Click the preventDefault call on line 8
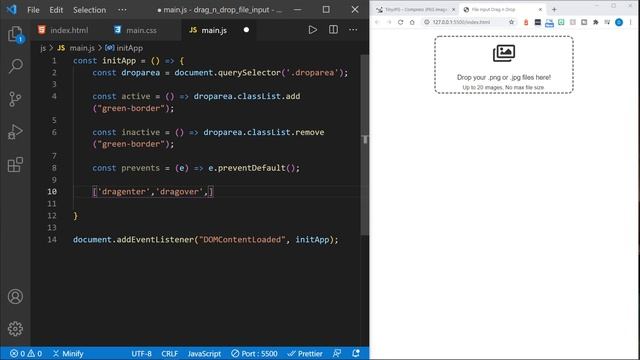The height and width of the screenshot is (360, 640). [251, 168]
